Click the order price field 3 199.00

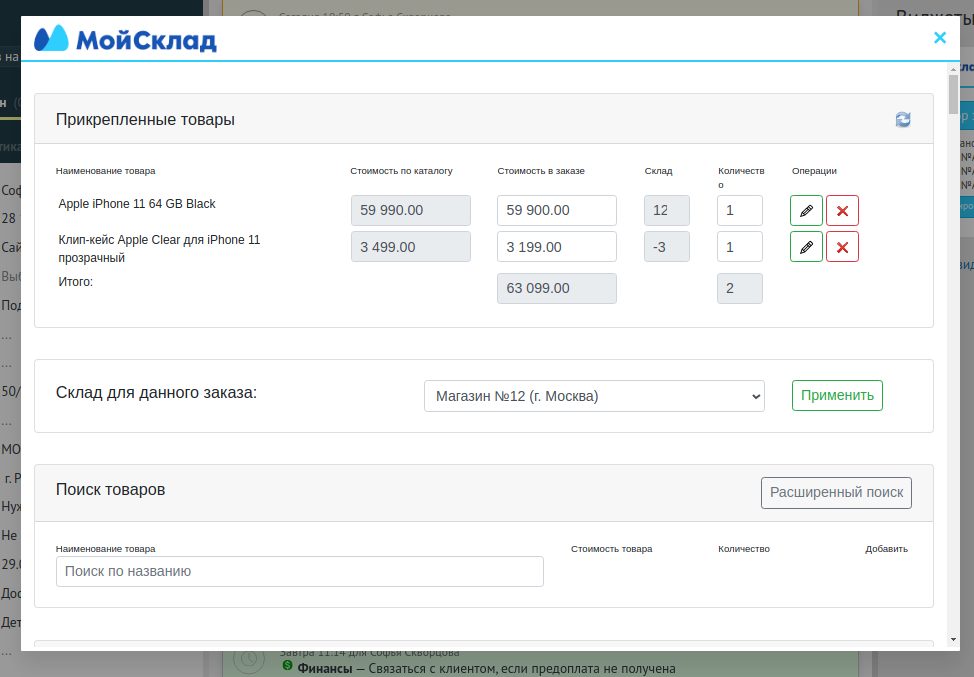tap(557, 247)
